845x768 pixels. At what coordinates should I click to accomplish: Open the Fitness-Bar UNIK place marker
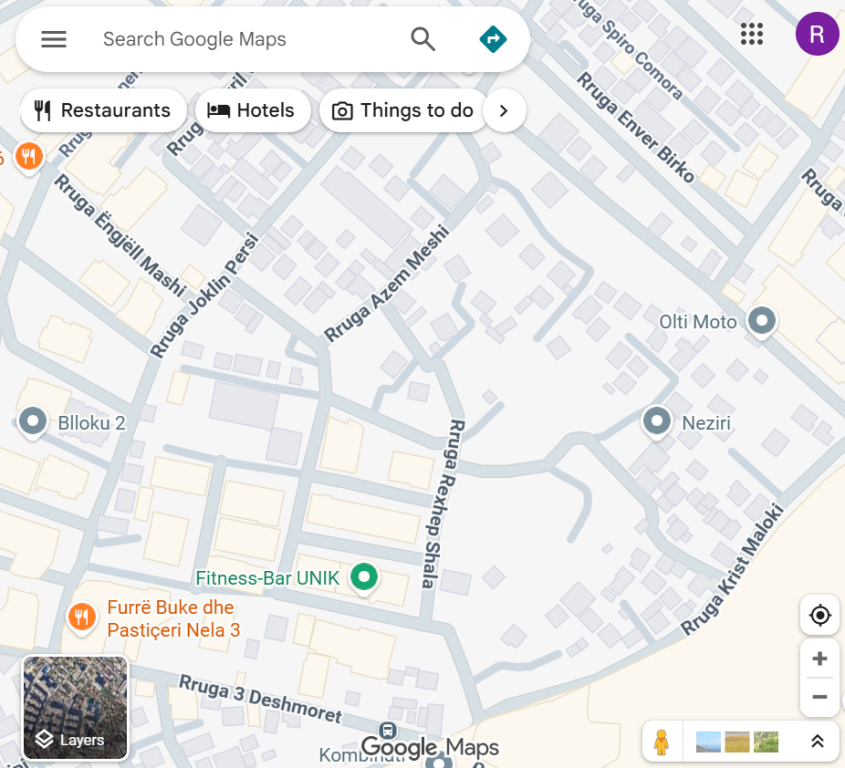366,577
